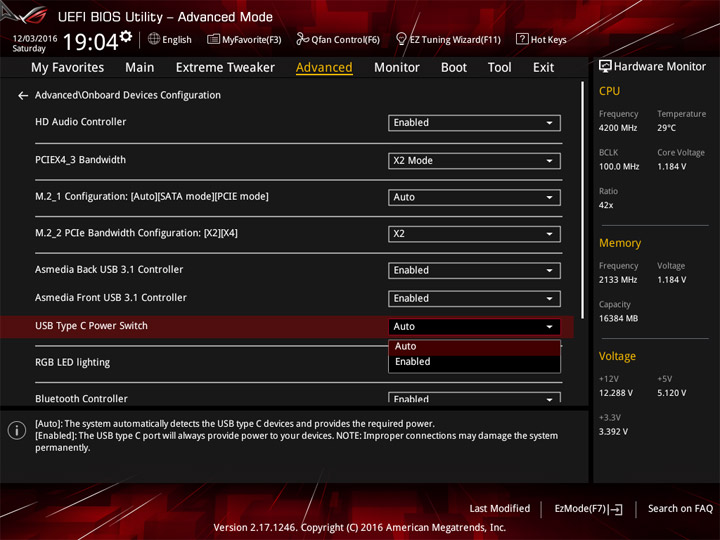Select the M.2_1 Configuration row label
The image size is (720, 540).
point(152,197)
